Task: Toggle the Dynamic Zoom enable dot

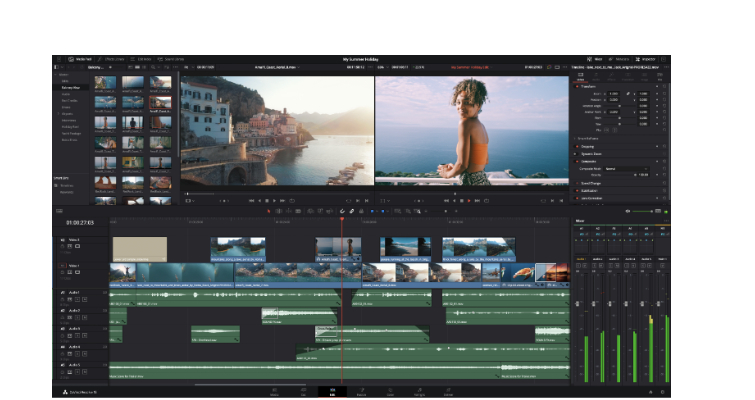Action: click(575, 154)
